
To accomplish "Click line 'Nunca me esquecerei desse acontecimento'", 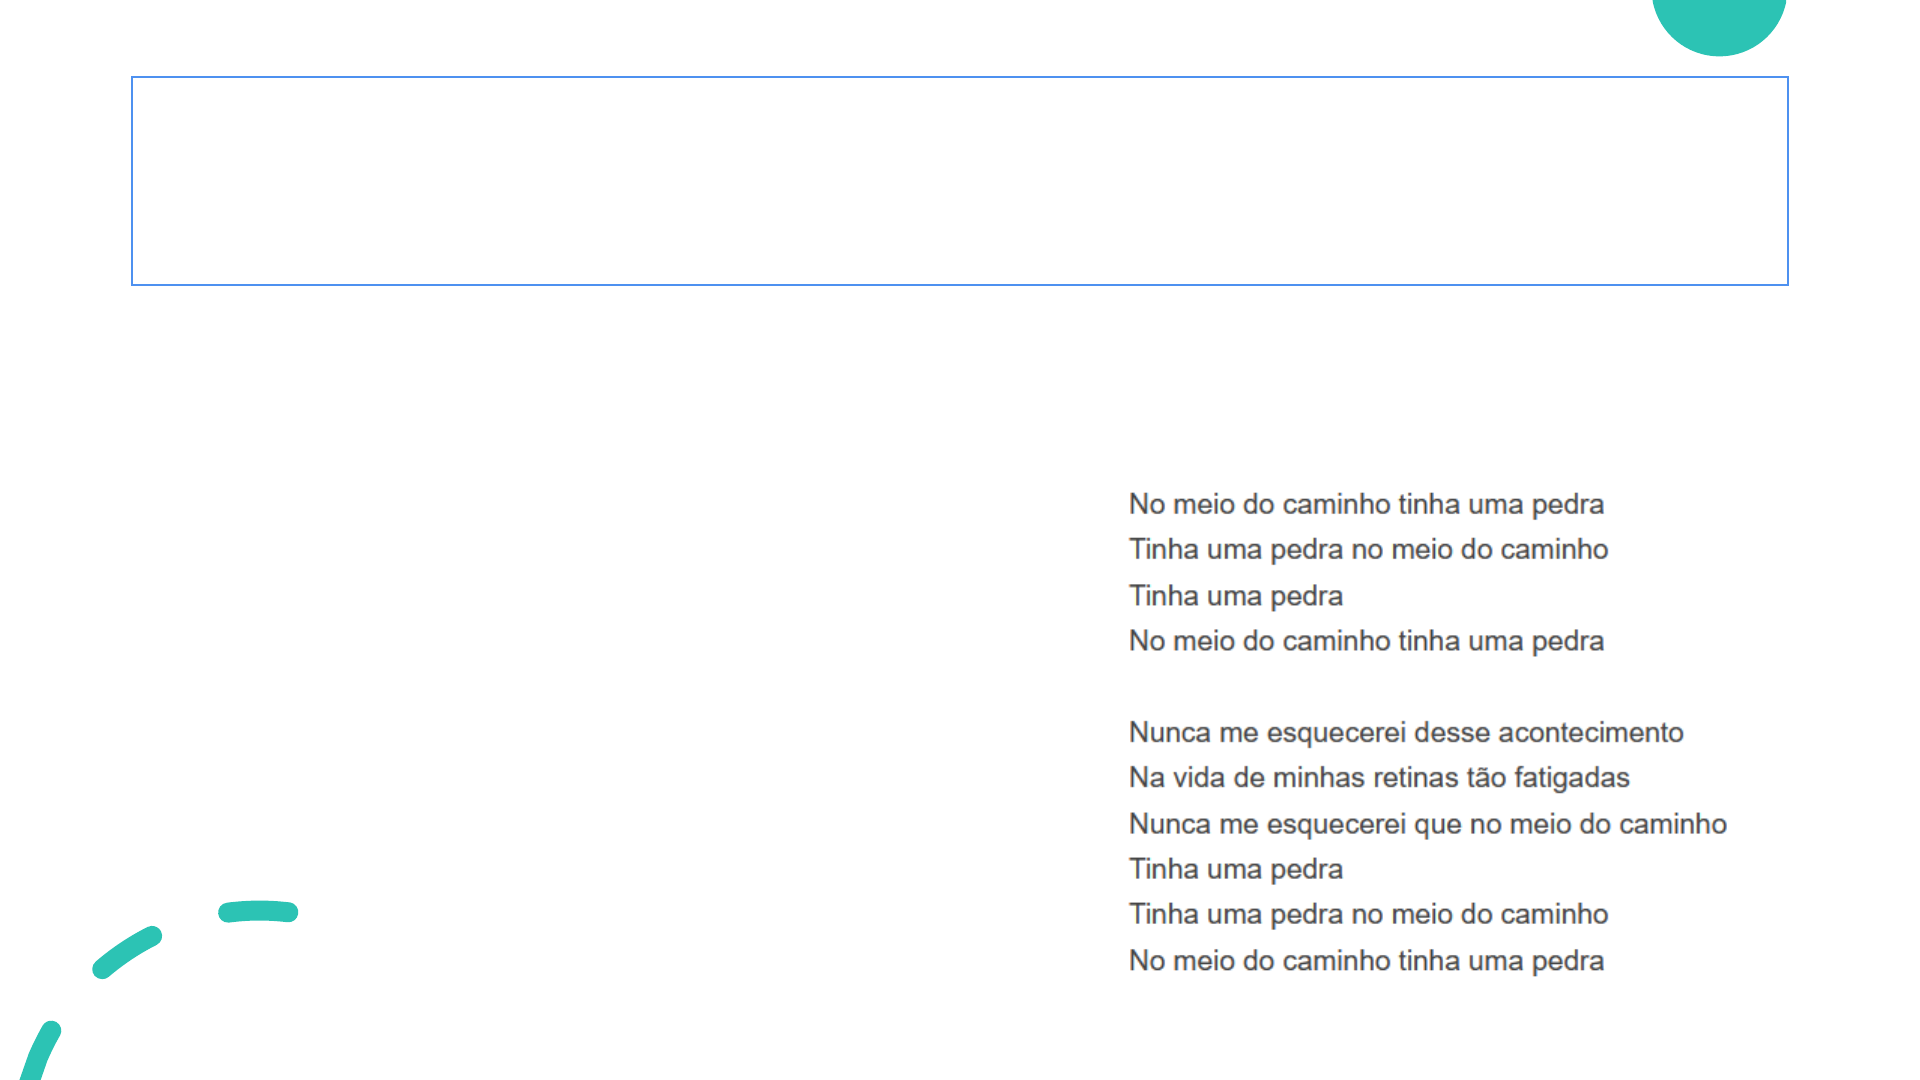I will (1405, 732).
